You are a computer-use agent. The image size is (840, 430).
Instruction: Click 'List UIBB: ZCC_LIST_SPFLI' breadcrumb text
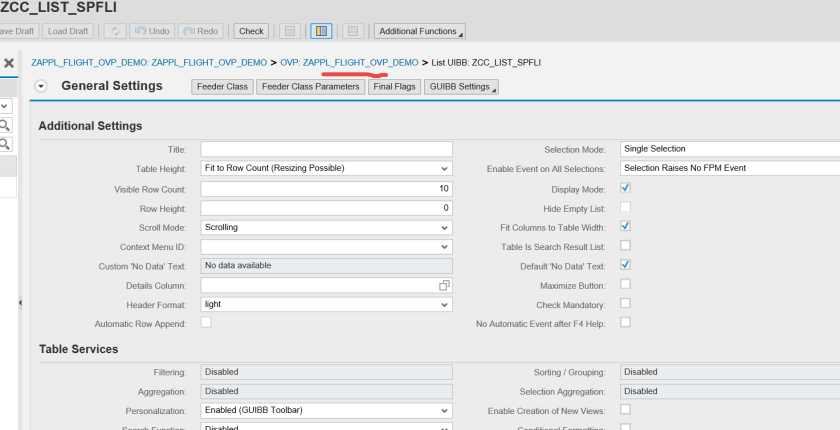pyautogui.click(x=486, y=63)
